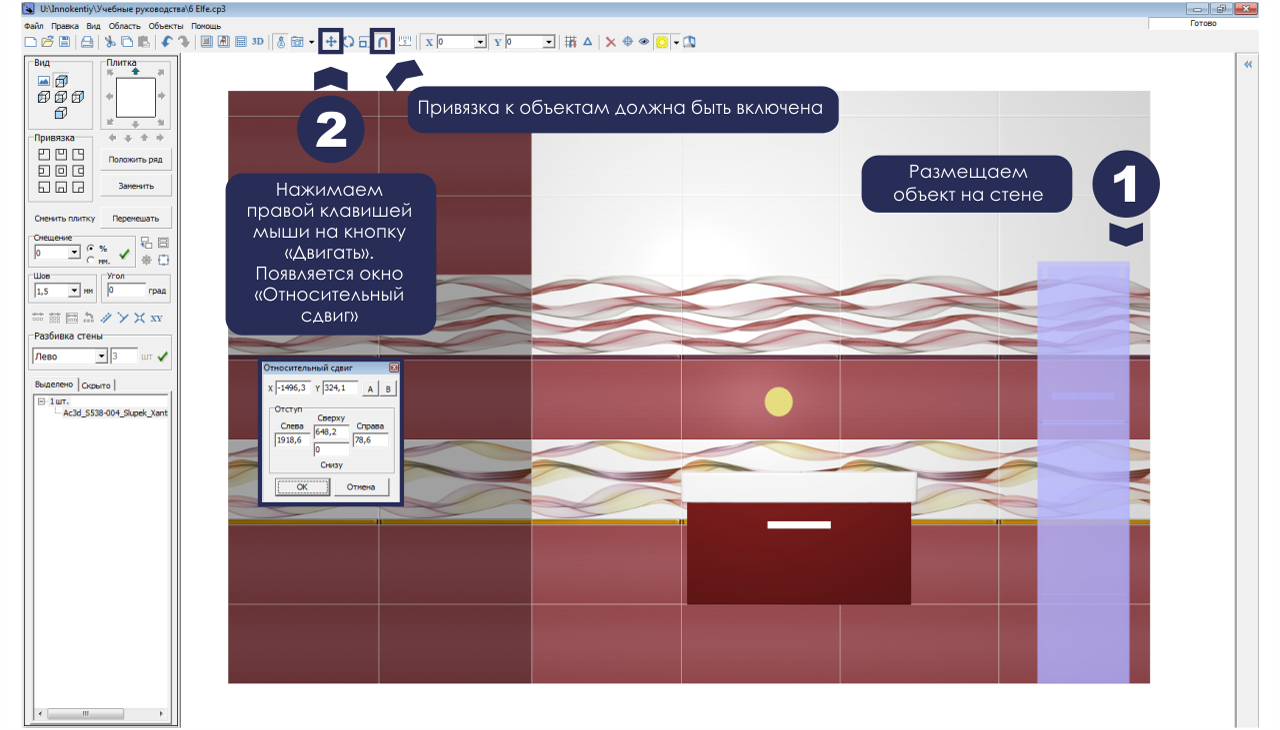The height and width of the screenshot is (730, 1280).
Task: Switch to the Выделено tab
Action: tap(54, 385)
